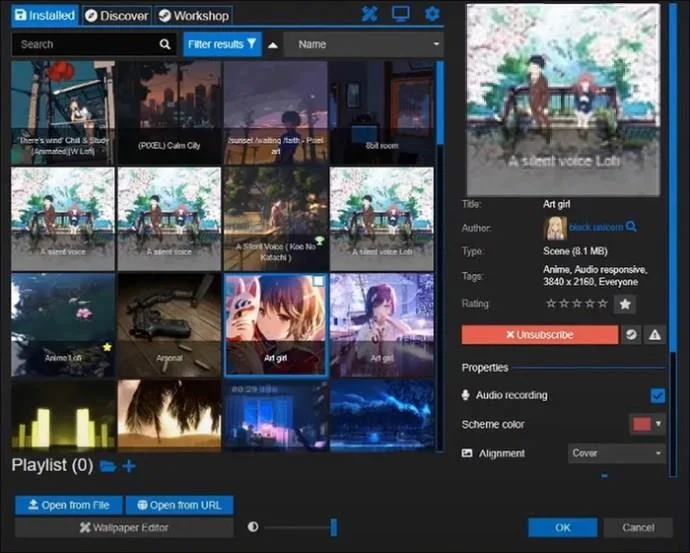Image resolution: width=690 pixels, height=553 pixels.
Task: Open the display monitor settings icon
Action: [400, 14]
